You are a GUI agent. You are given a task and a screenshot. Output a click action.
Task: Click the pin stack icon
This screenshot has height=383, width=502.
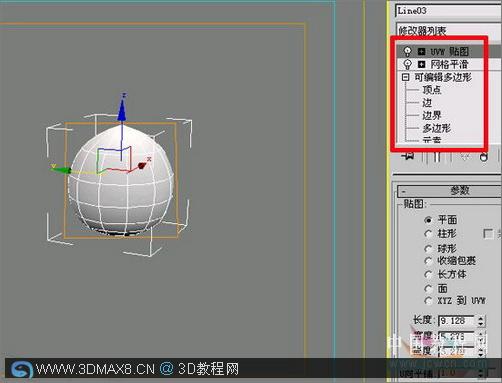click(408, 157)
